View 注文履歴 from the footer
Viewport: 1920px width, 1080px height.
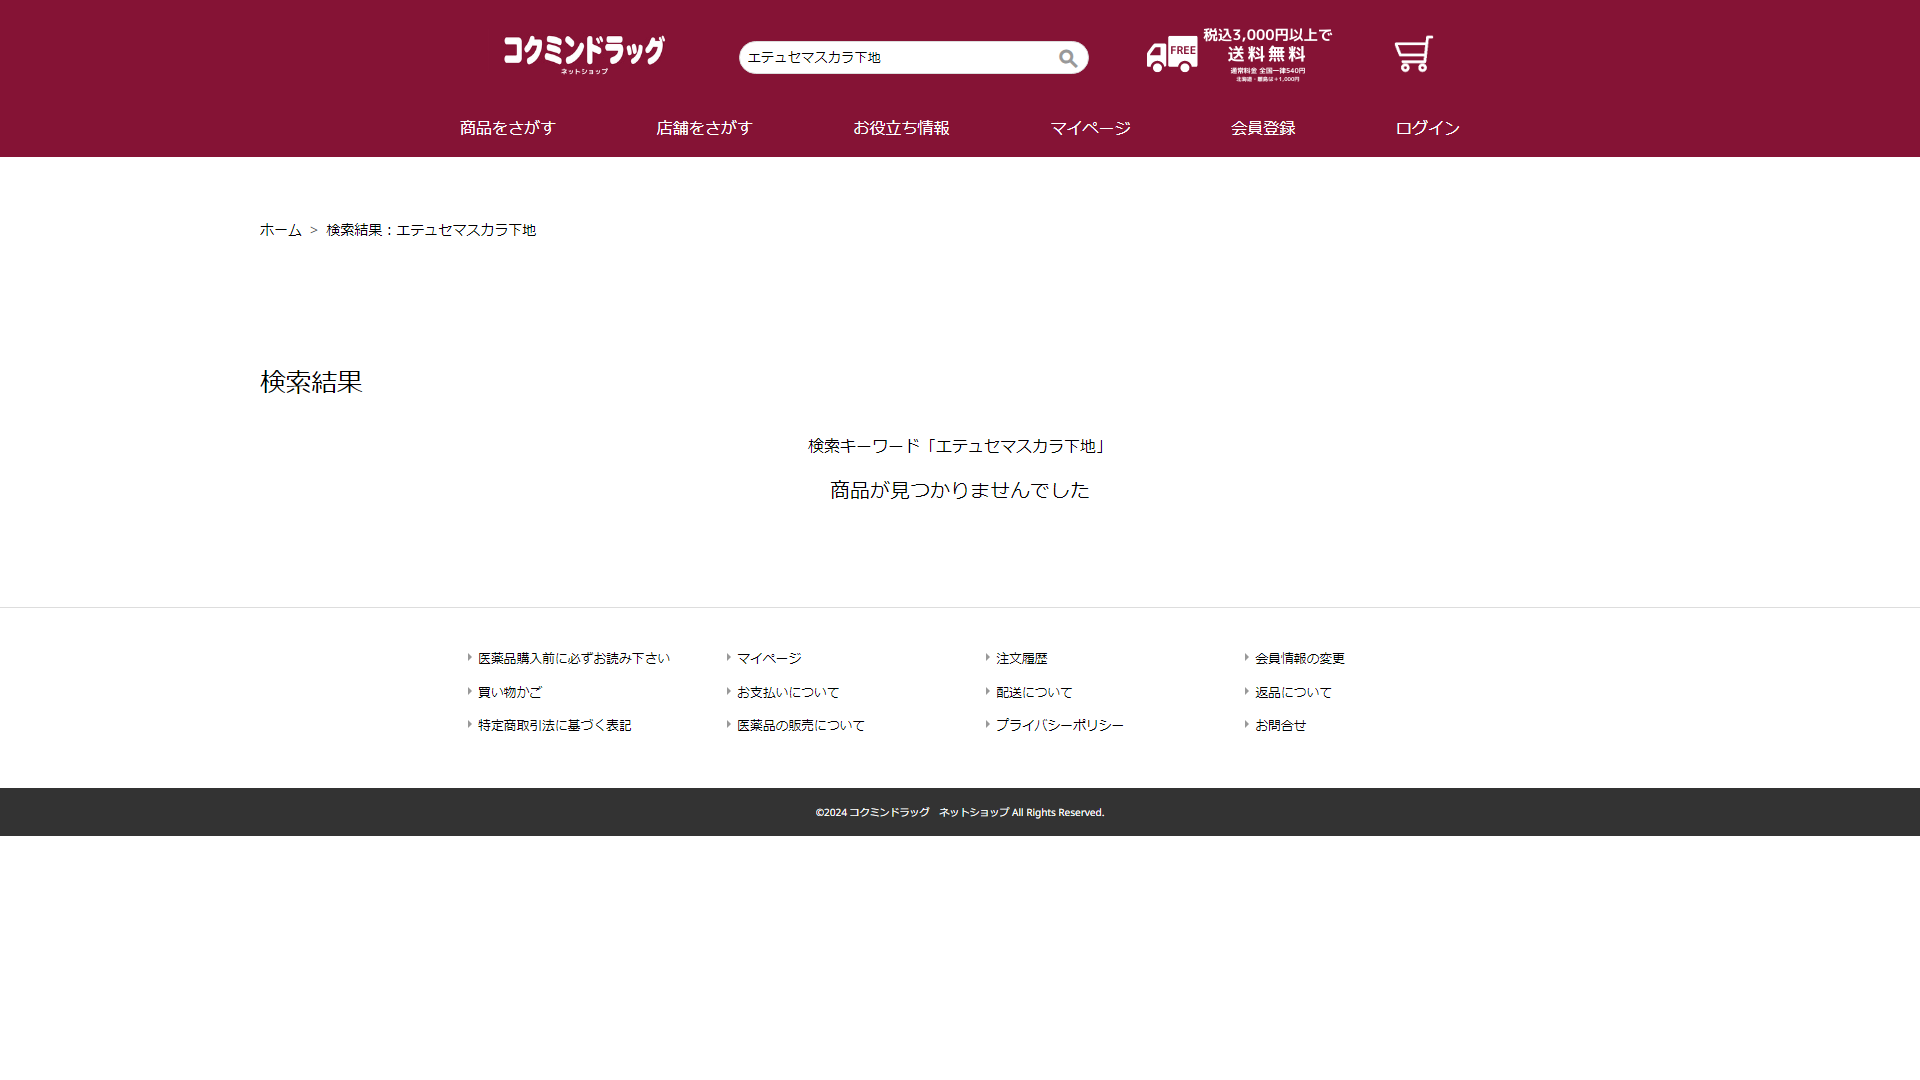1021,658
